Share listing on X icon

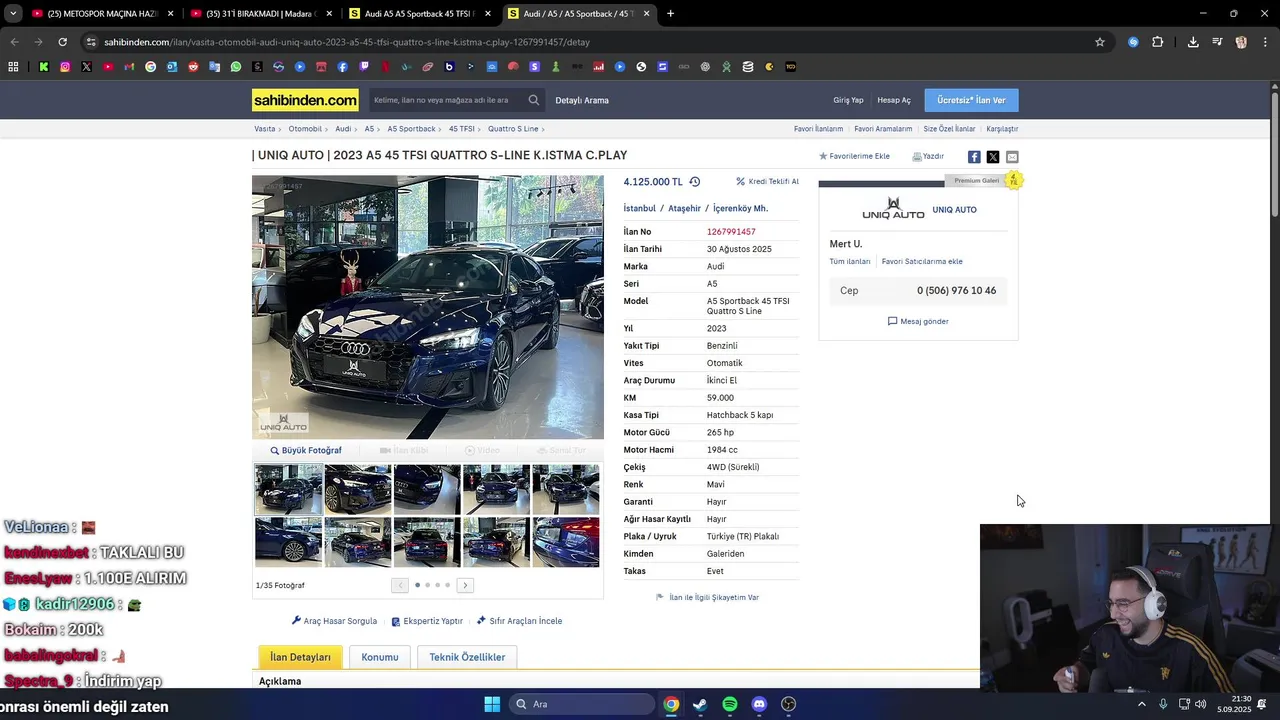(993, 157)
